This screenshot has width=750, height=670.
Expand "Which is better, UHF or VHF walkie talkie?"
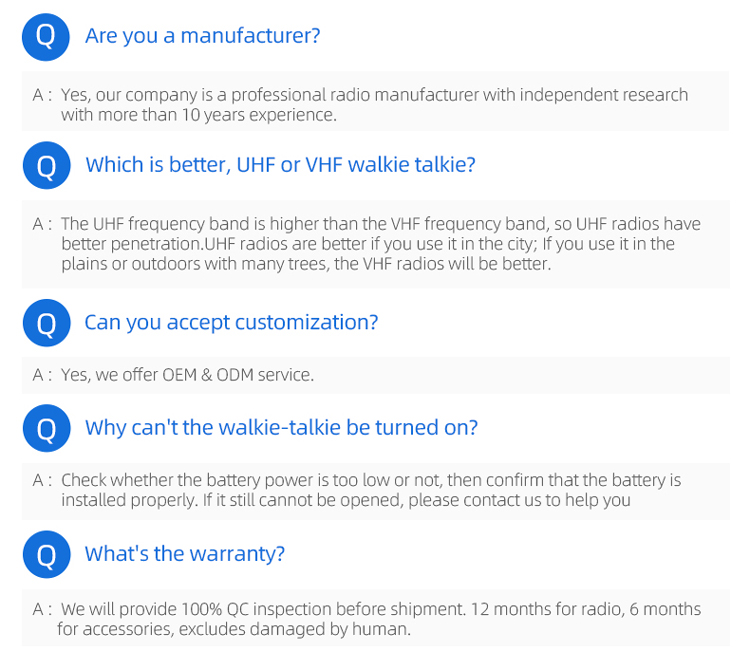(280, 165)
